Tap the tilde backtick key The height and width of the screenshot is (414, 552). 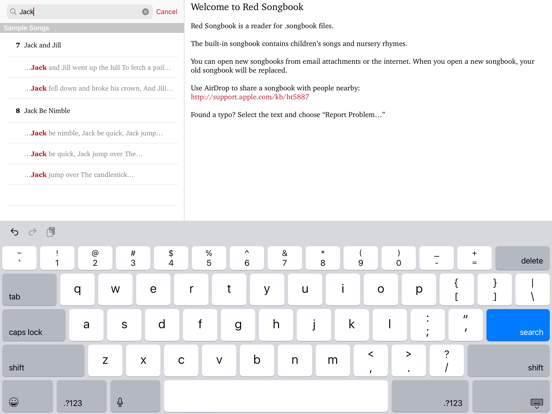click(19, 258)
